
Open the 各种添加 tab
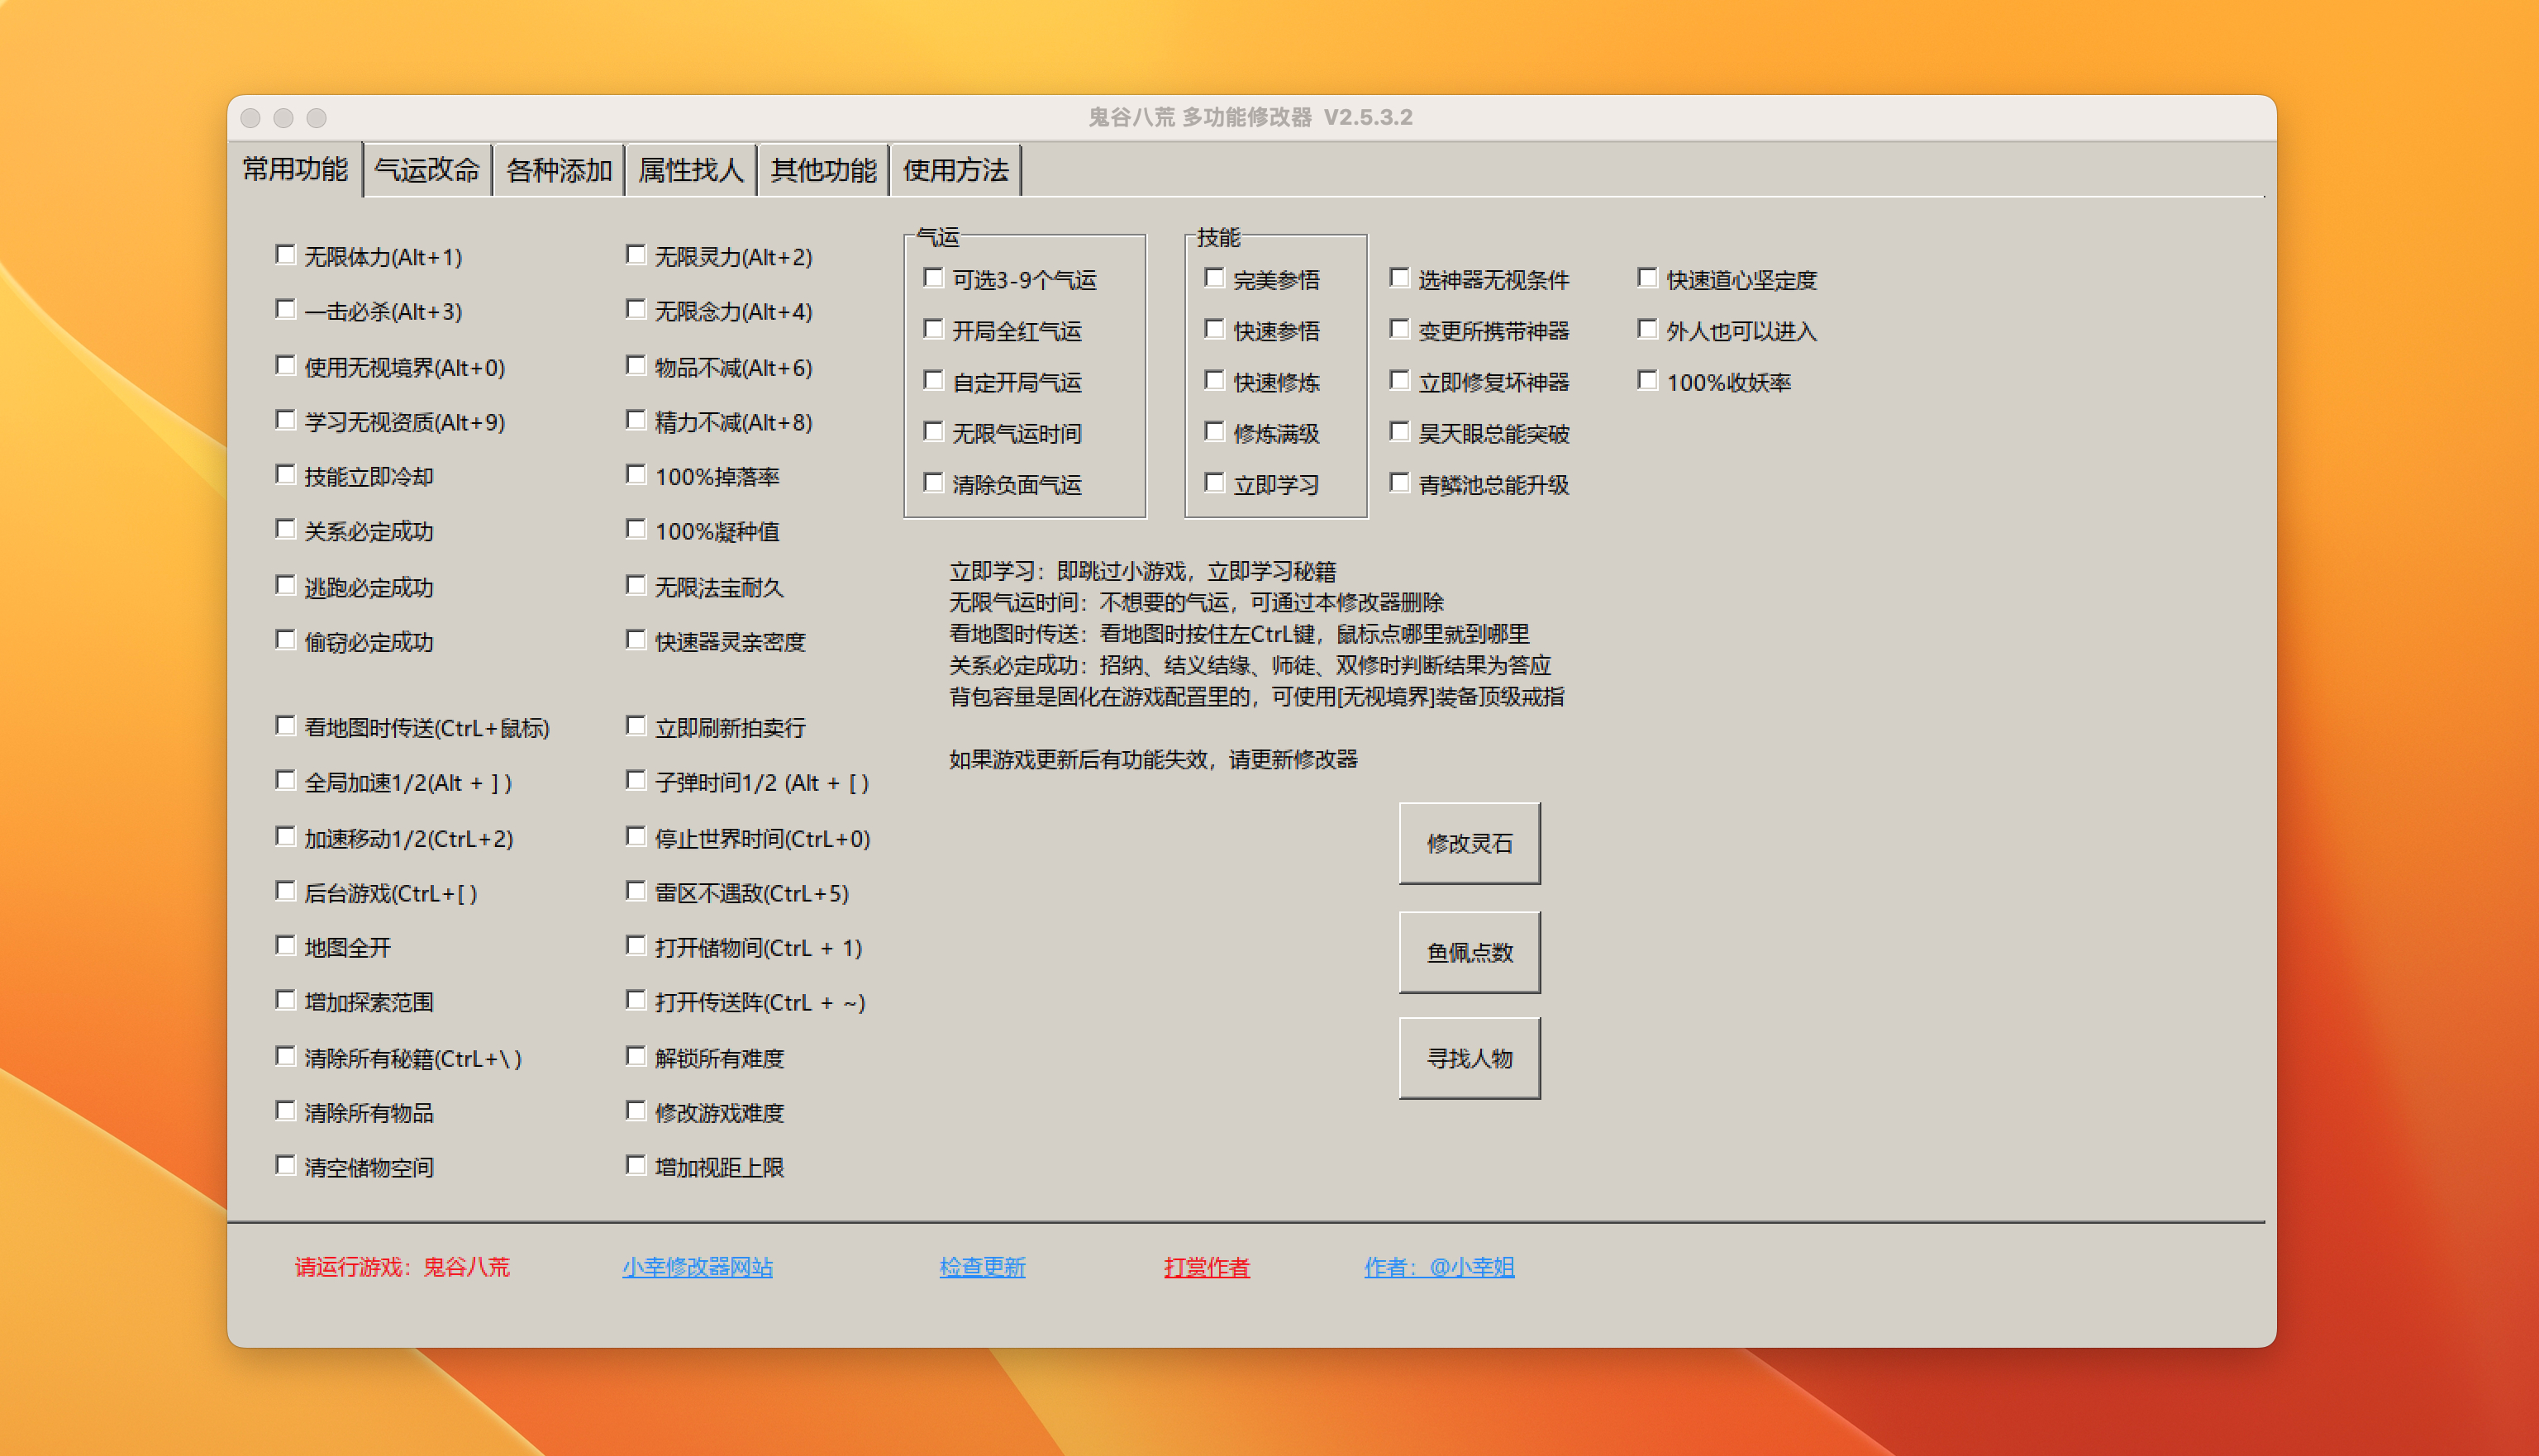pyautogui.click(x=559, y=170)
